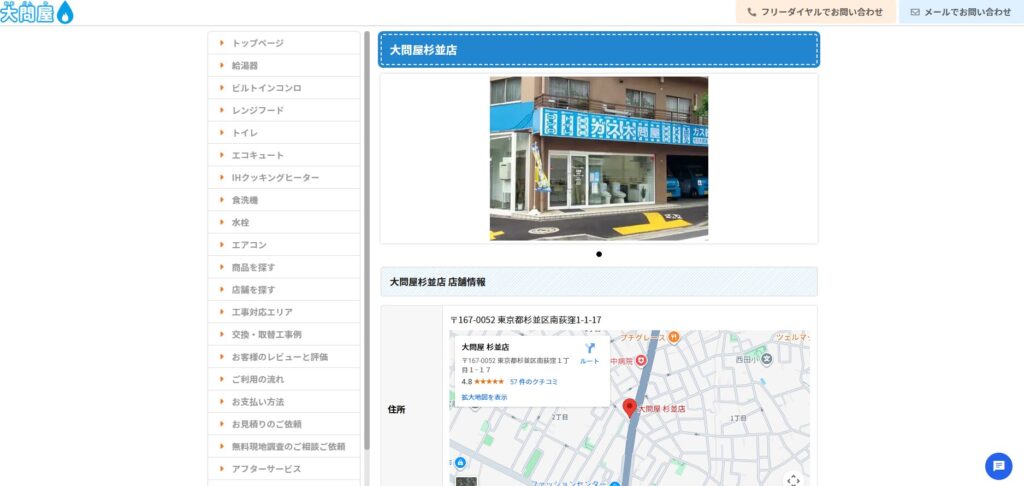Click メールでお問い合わせ button
This screenshot has width=1024, height=486.
pos(960,12)
